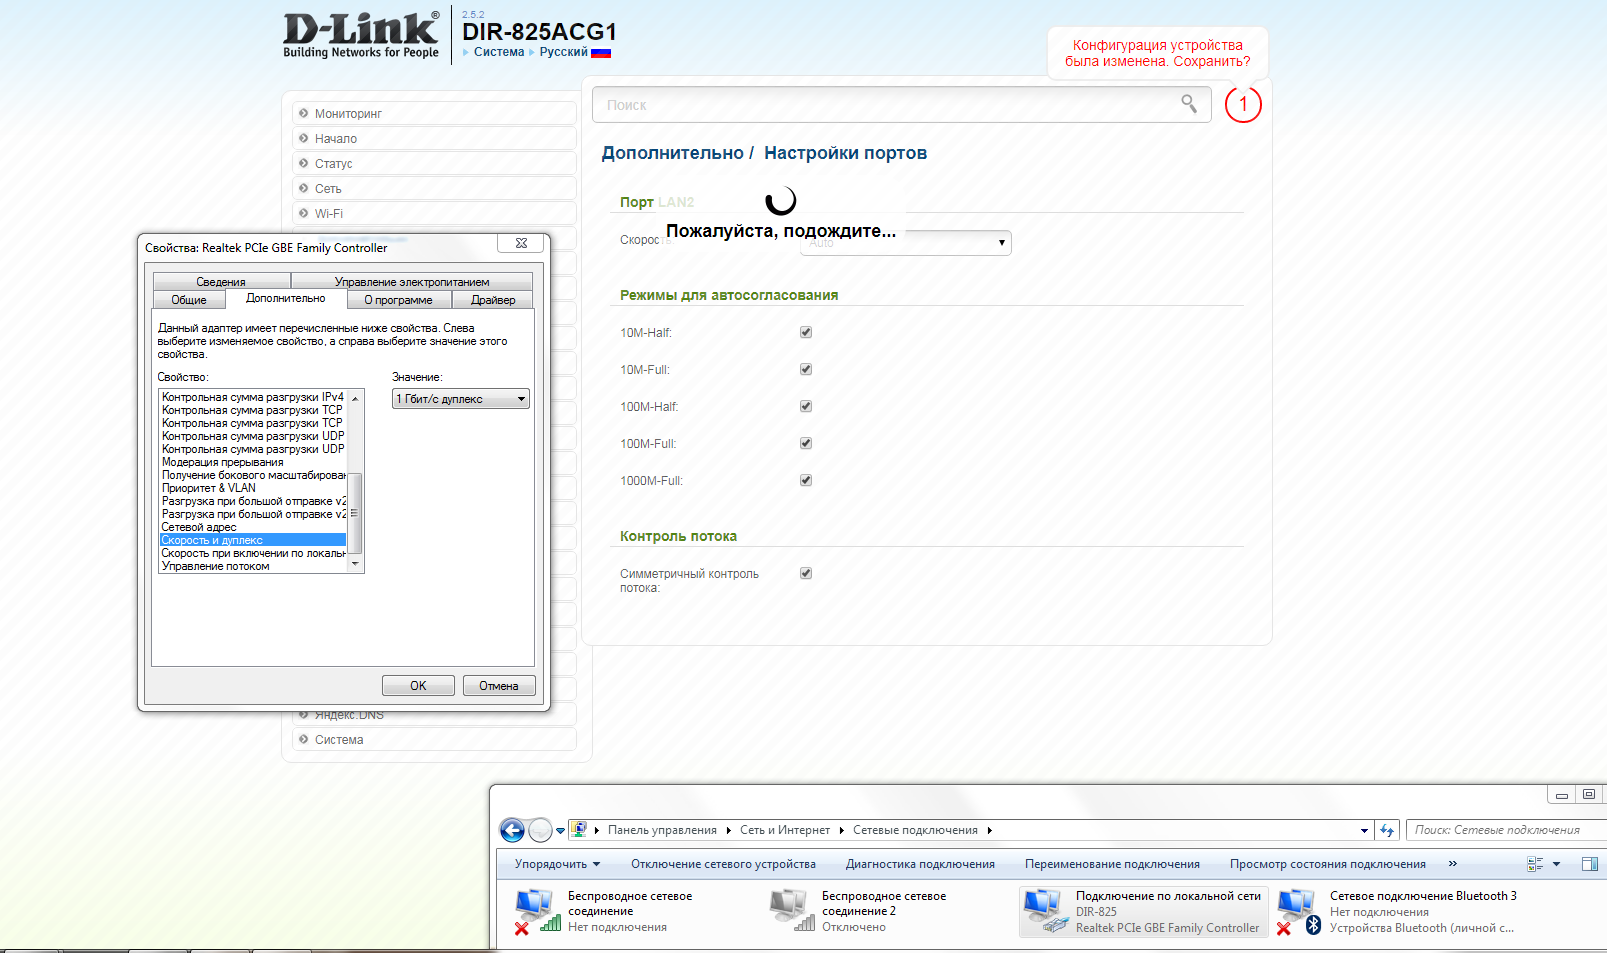The width and height of the screenshot is (1607, 953).
Task: Select Сетевой адрес in property list
Action: click(x=253, y=527)
